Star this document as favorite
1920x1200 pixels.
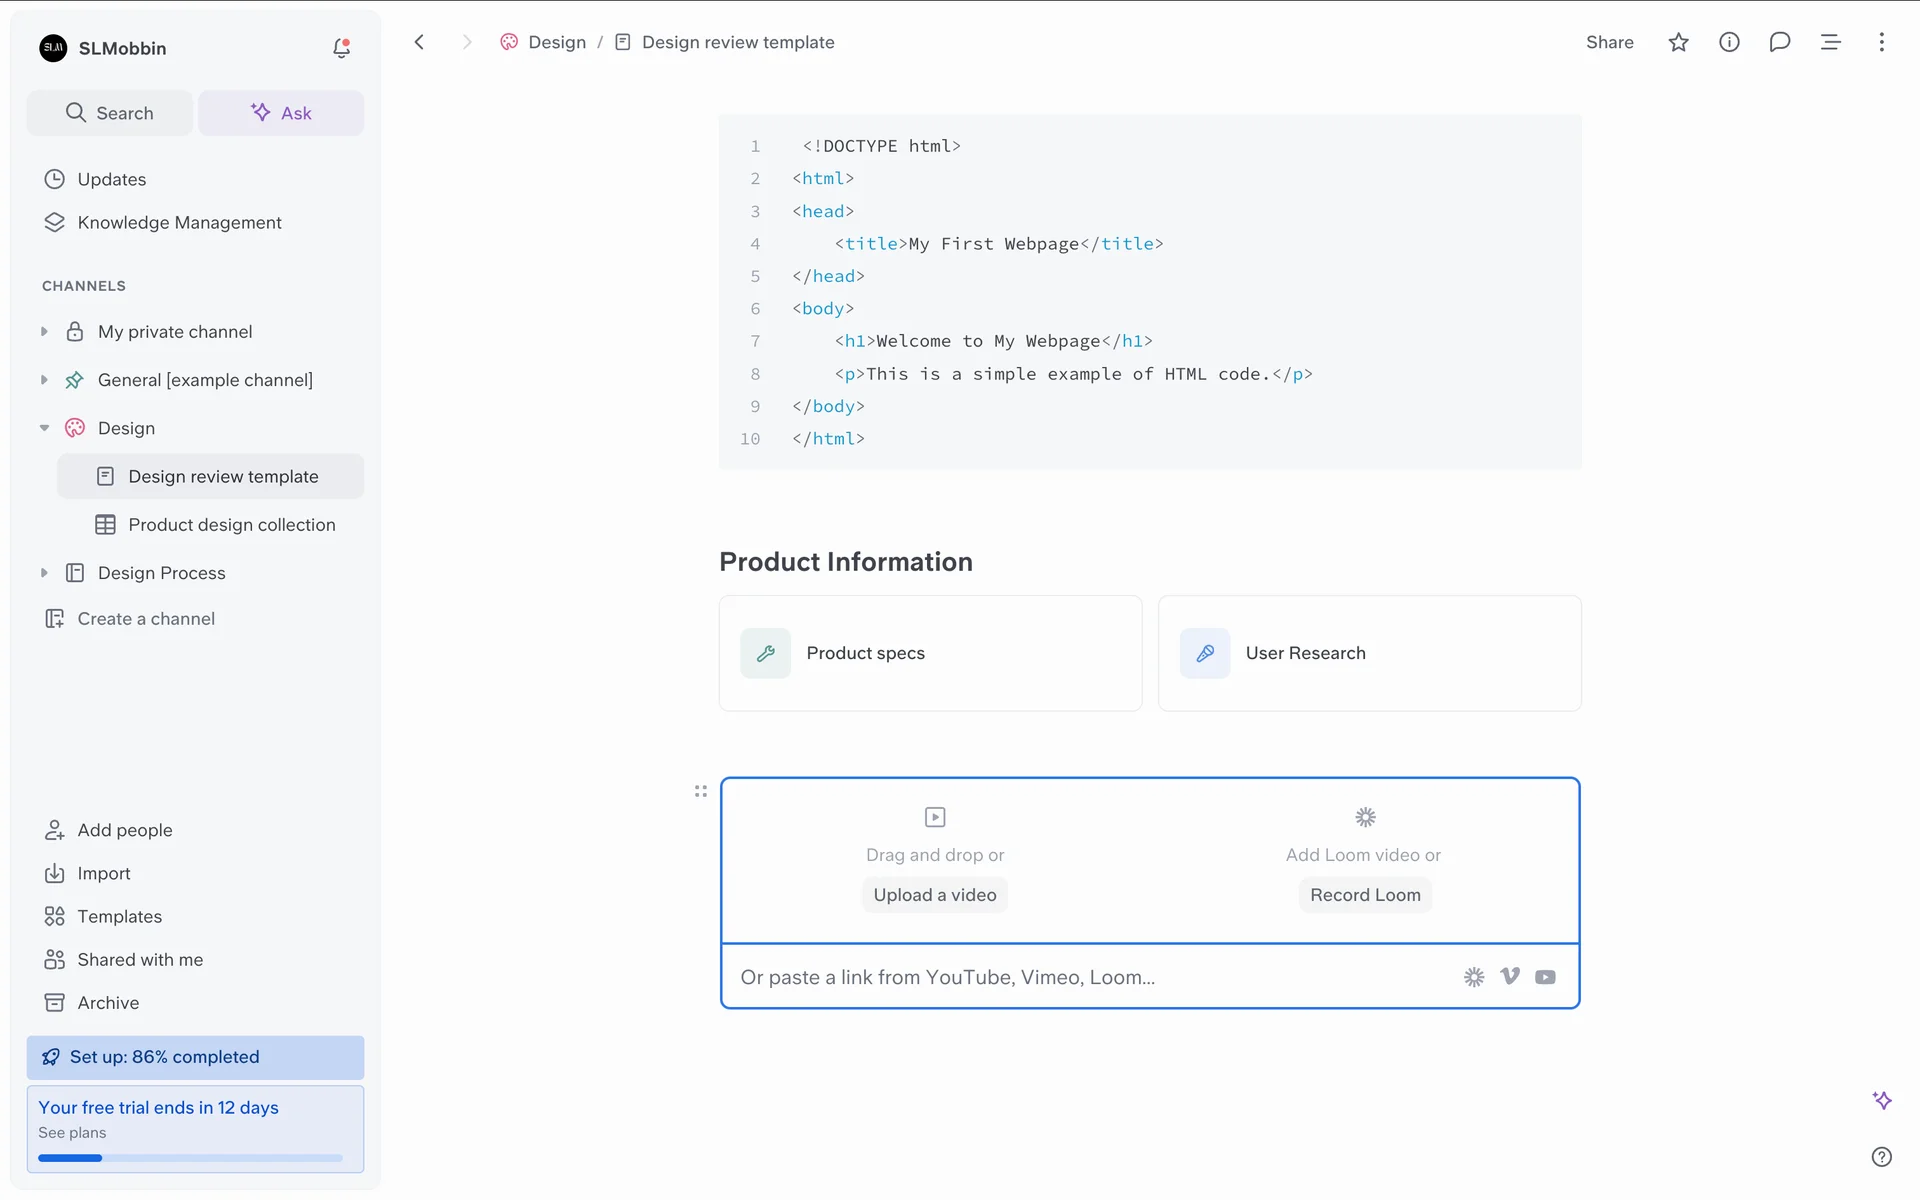point(1678,42)
